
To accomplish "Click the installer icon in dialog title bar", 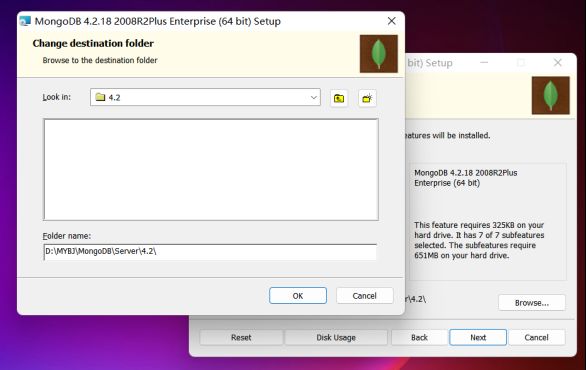I will coord(25,21).
